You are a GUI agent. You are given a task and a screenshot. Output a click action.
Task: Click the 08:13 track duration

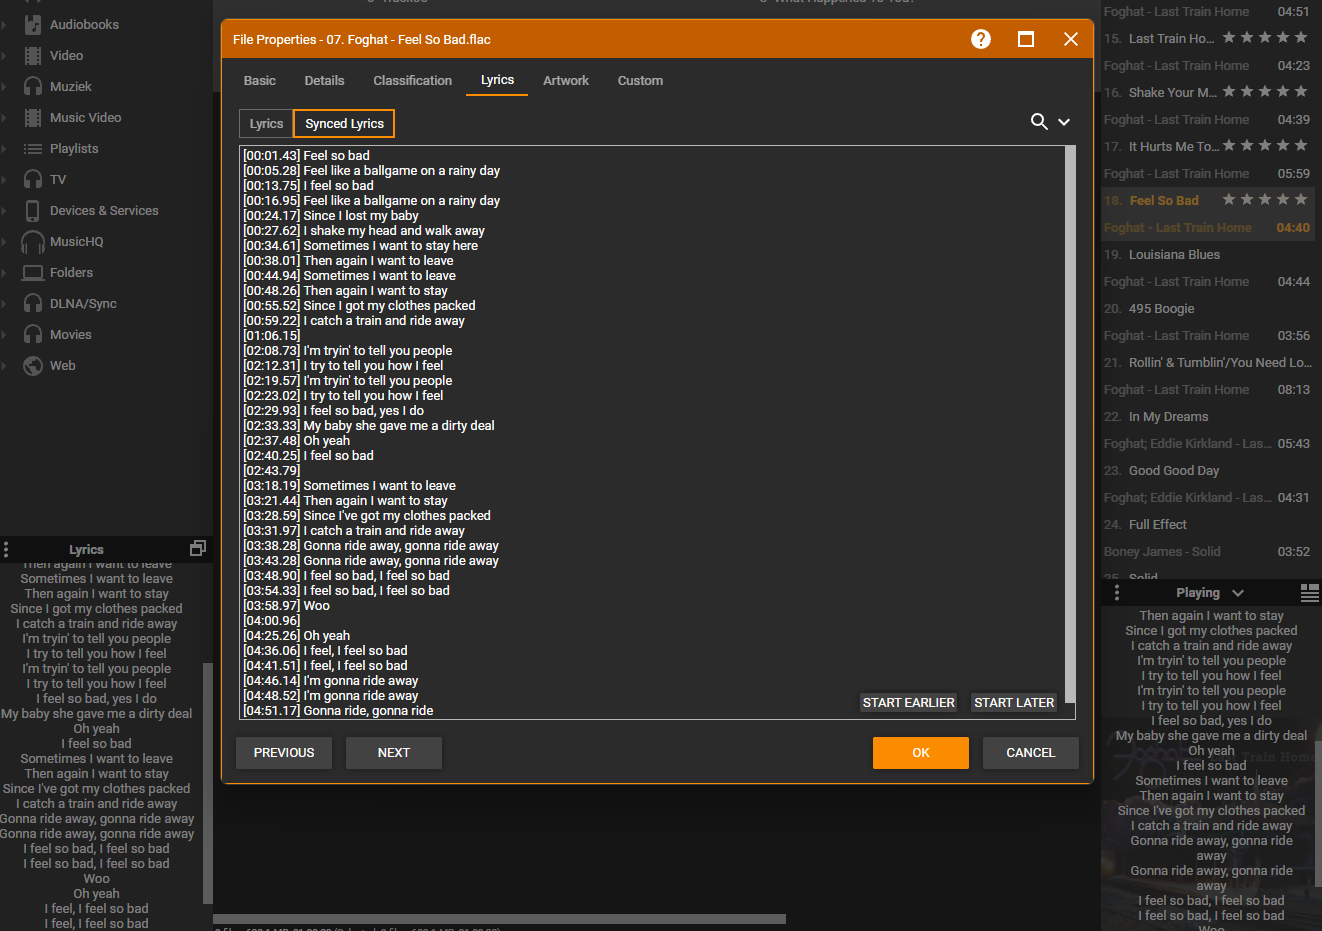coord(1293,389)
